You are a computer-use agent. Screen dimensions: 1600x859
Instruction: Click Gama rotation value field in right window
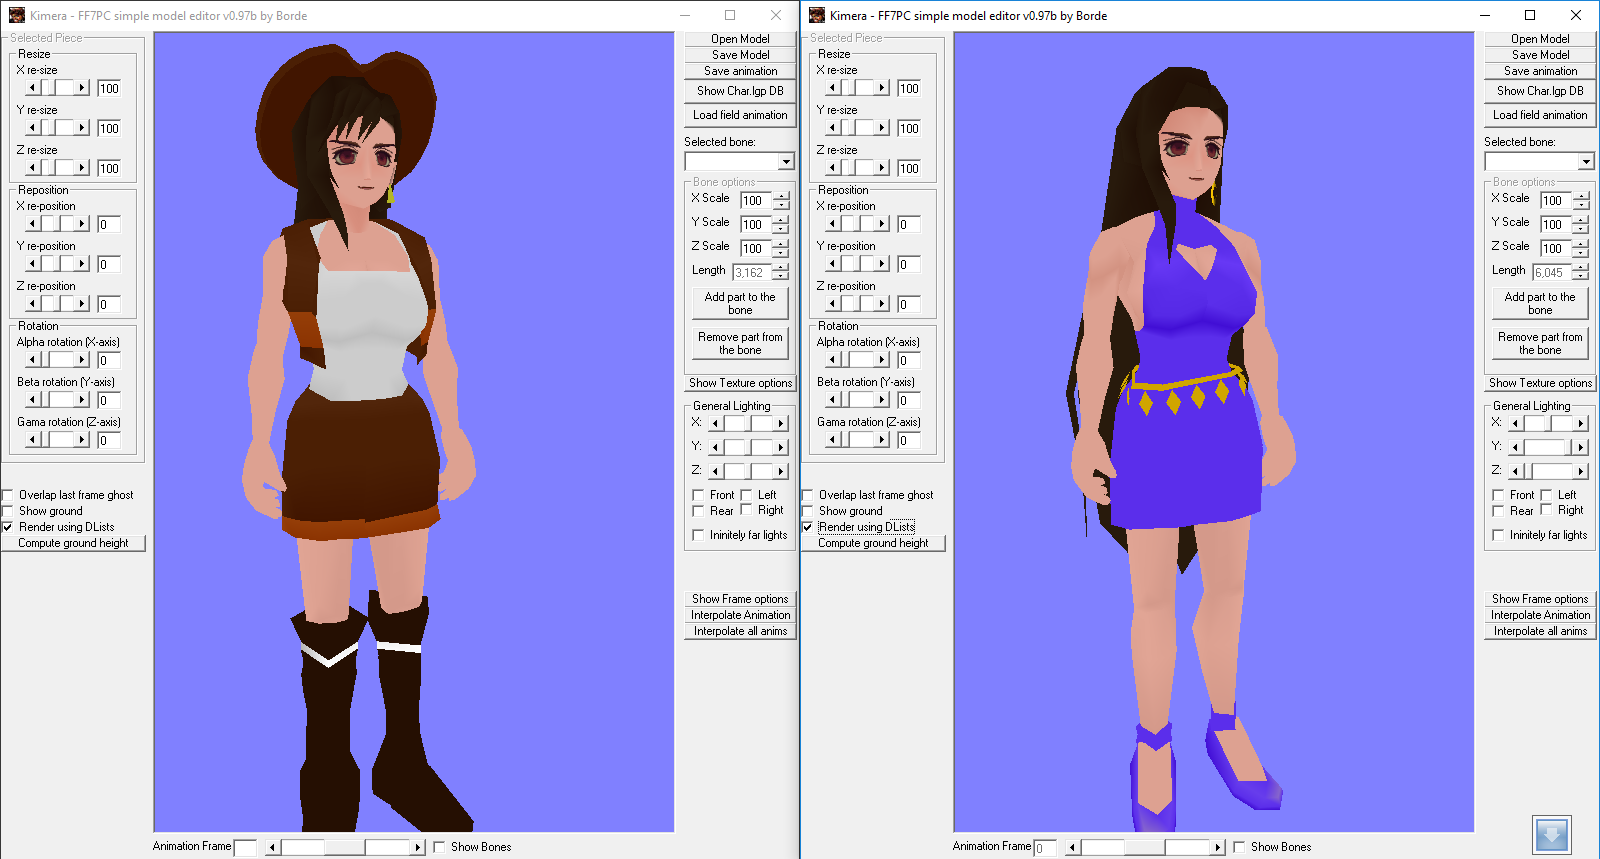pyautogui.click(x=909, y=440)
